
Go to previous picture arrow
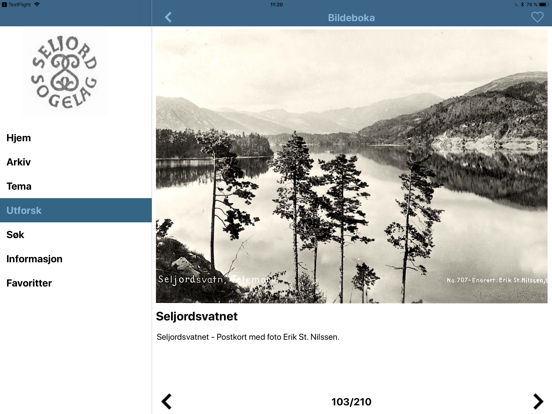coord(167,401)
